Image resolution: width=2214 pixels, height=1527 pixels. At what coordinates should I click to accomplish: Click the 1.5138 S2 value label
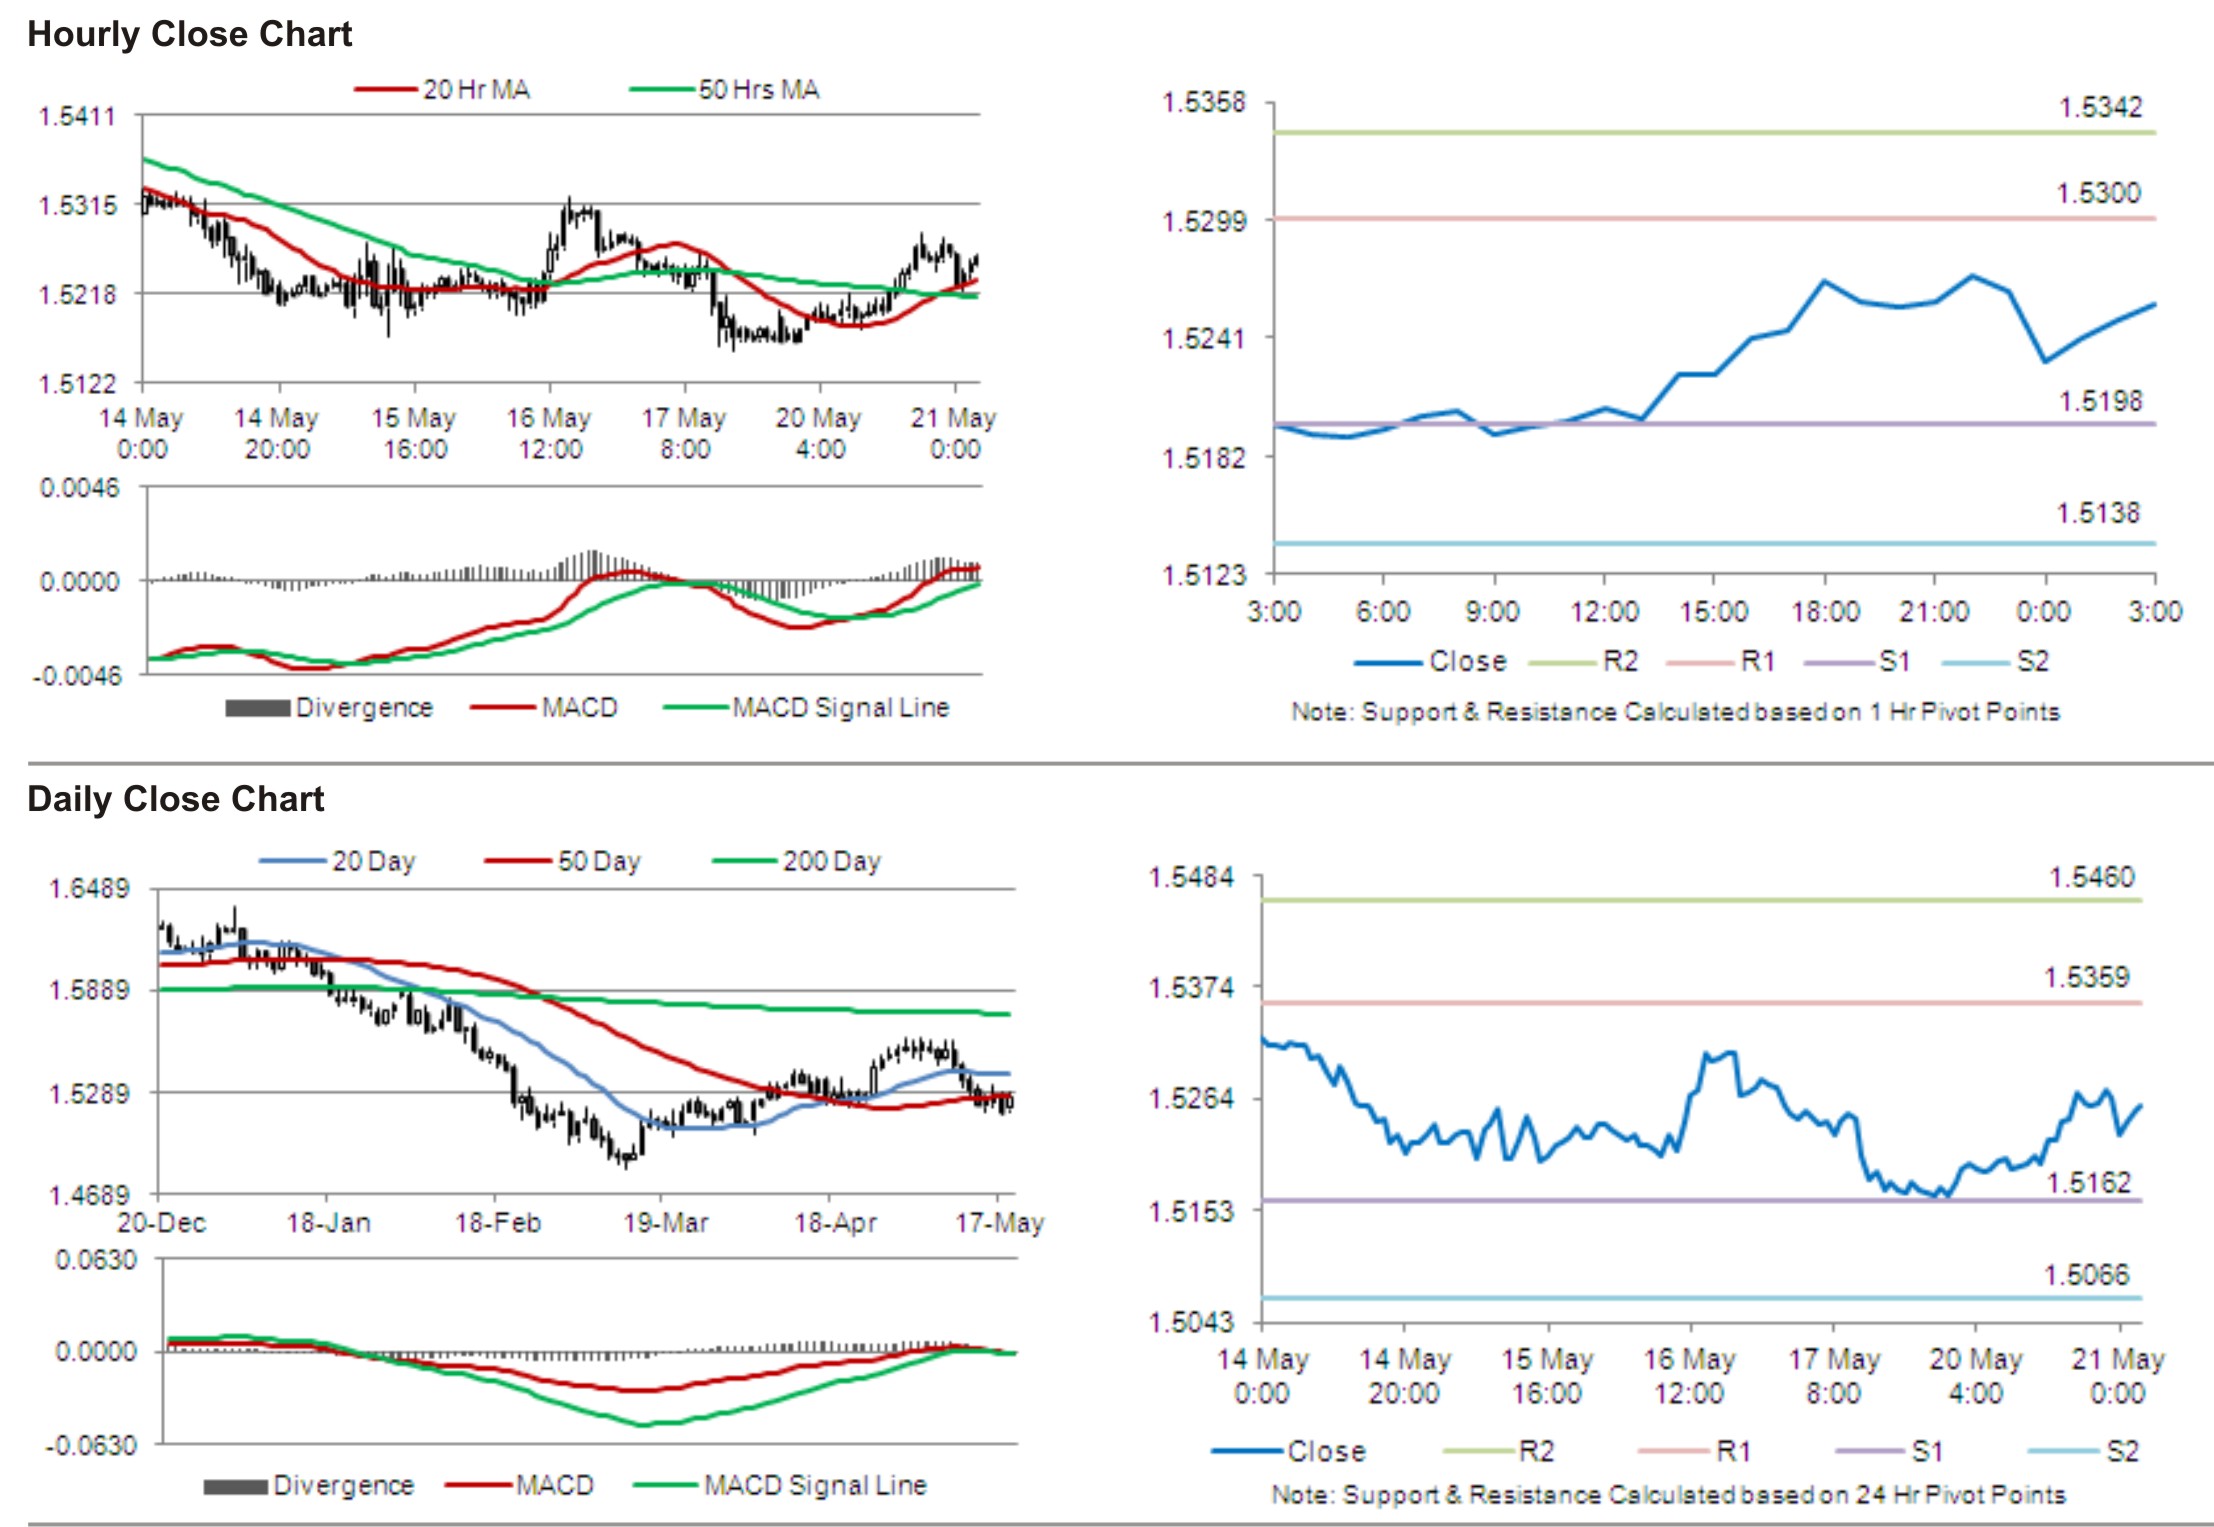pyautogui.click(x=2098, y=513)
